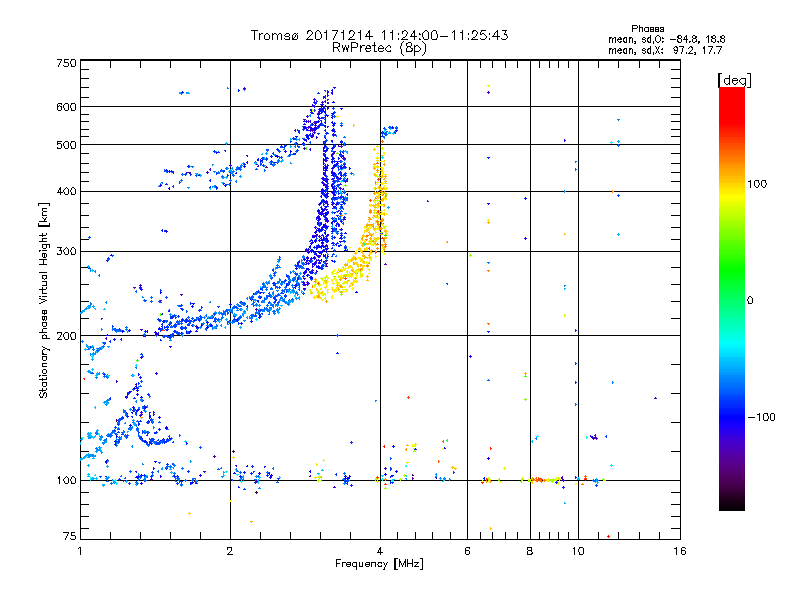Screen dimensions: 800x600
Task: Click the 'Stationary phase Virtual Height [km]' label
Action: pyautogui.click(x=43, y=301)
